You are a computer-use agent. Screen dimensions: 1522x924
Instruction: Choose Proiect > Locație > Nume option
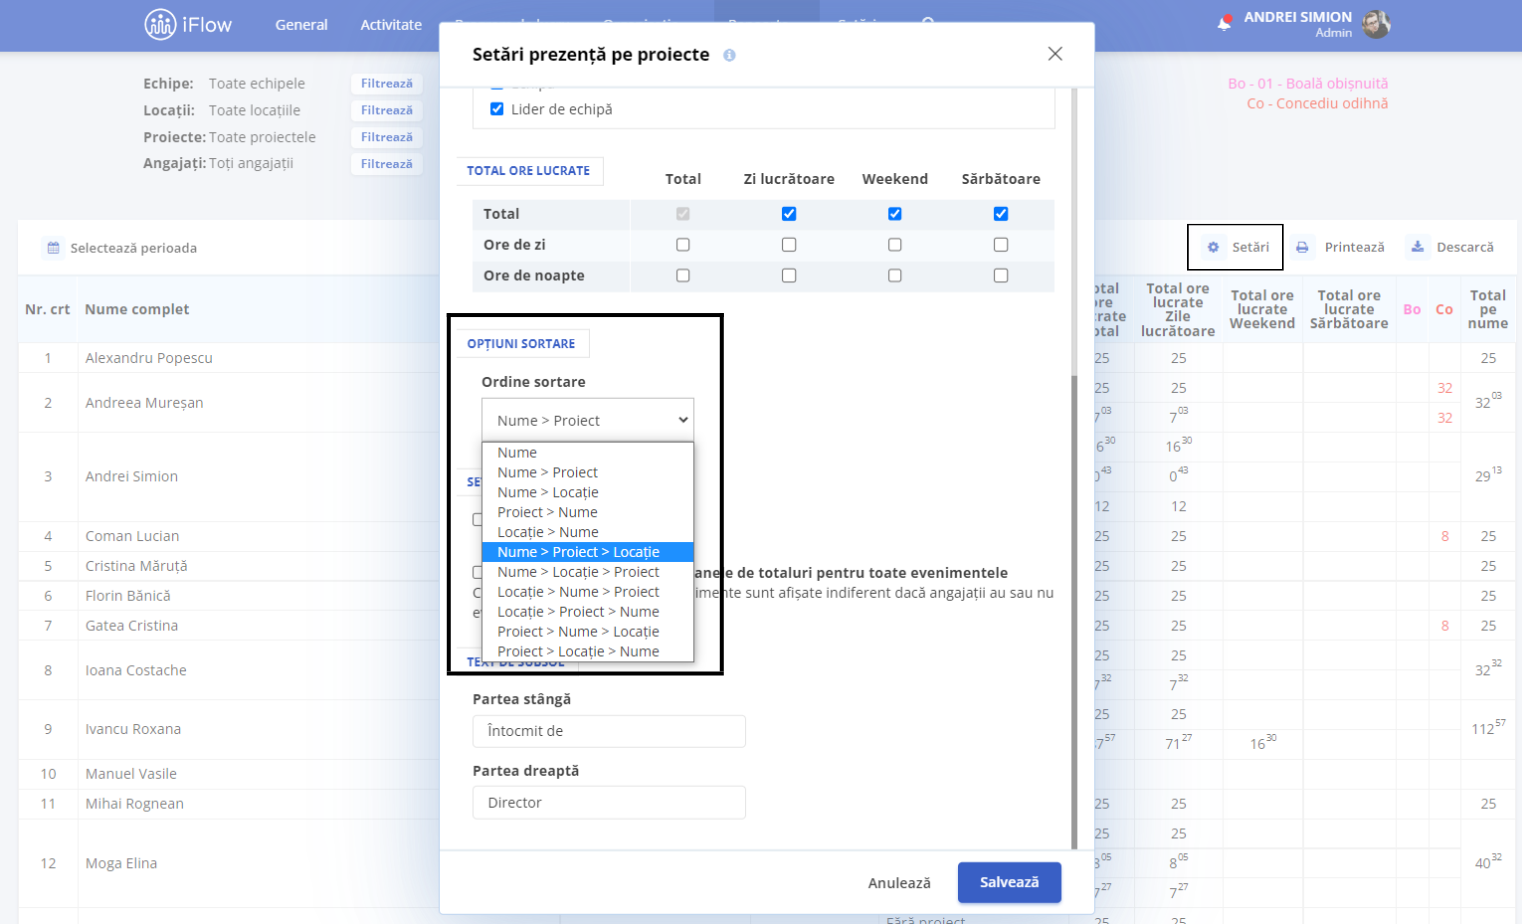[x=588, y=651]
